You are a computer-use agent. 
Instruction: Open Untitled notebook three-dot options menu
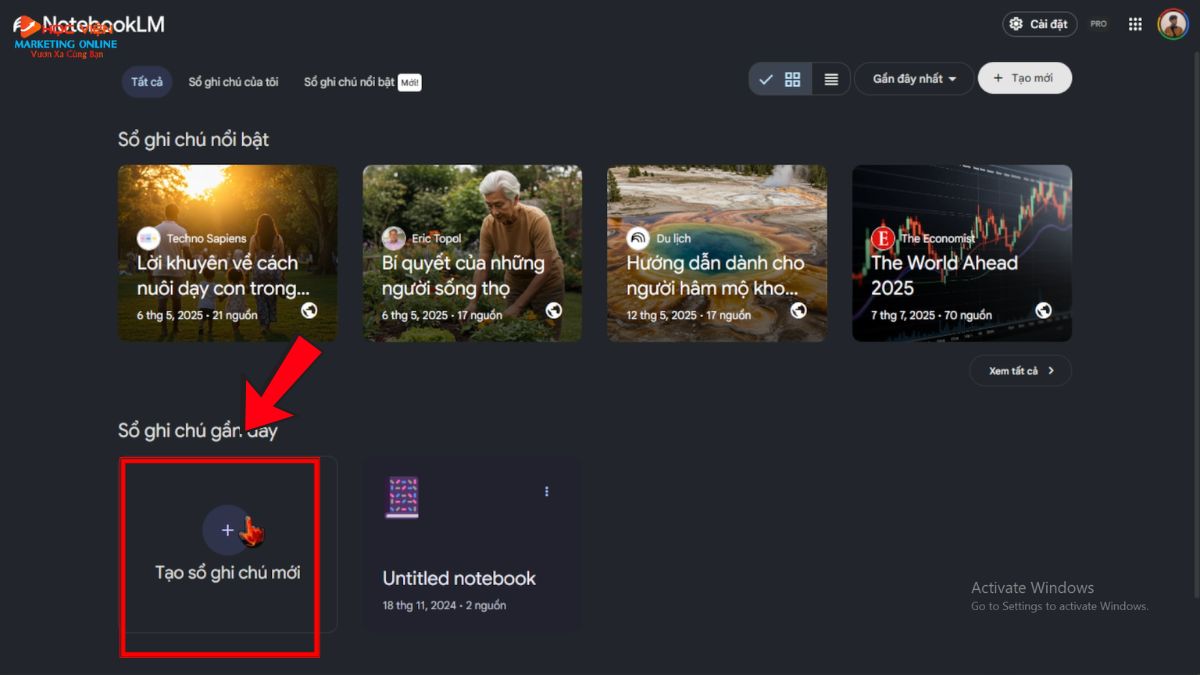(546, 491)
